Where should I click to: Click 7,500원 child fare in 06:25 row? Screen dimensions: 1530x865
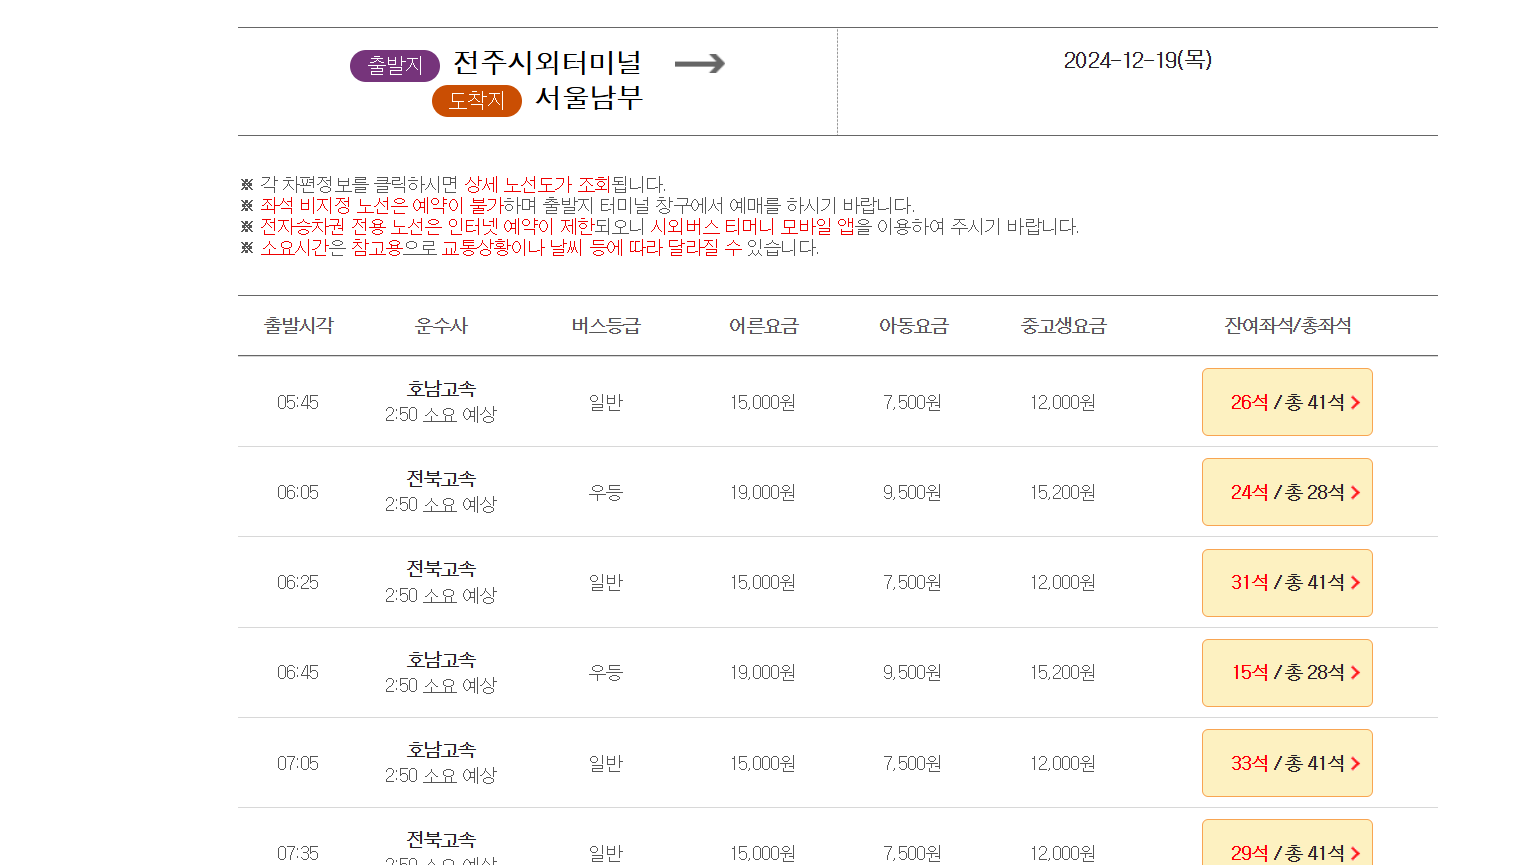tap(913, 583)
